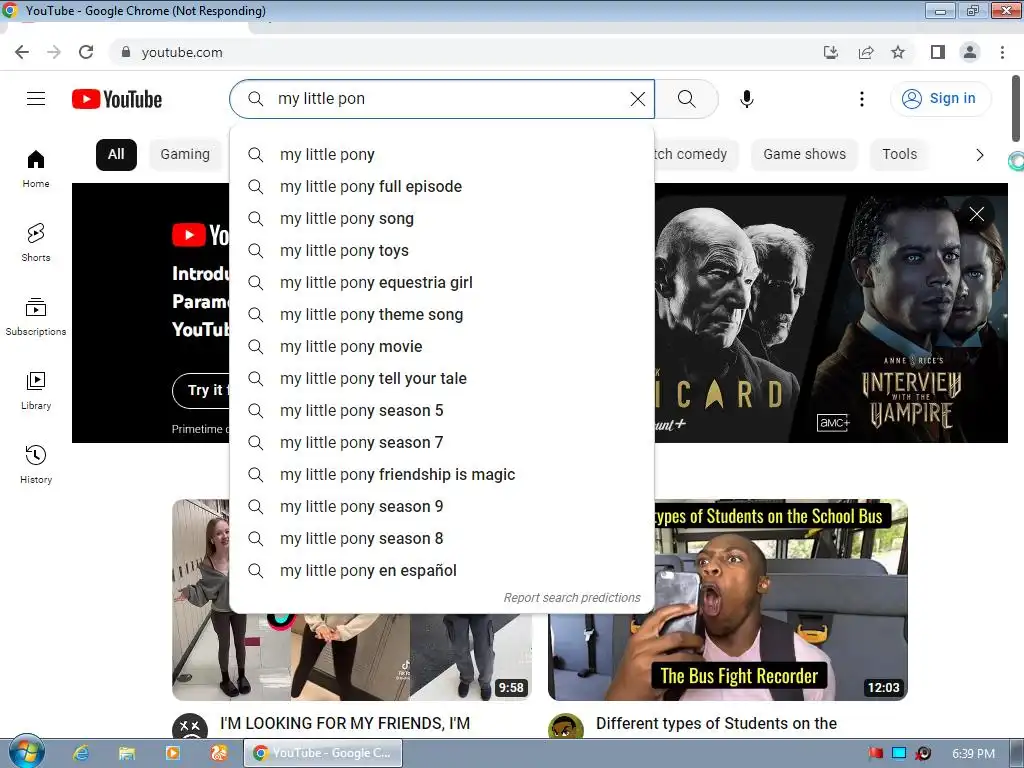Open Windows Start menu

[x=25, y=753]
